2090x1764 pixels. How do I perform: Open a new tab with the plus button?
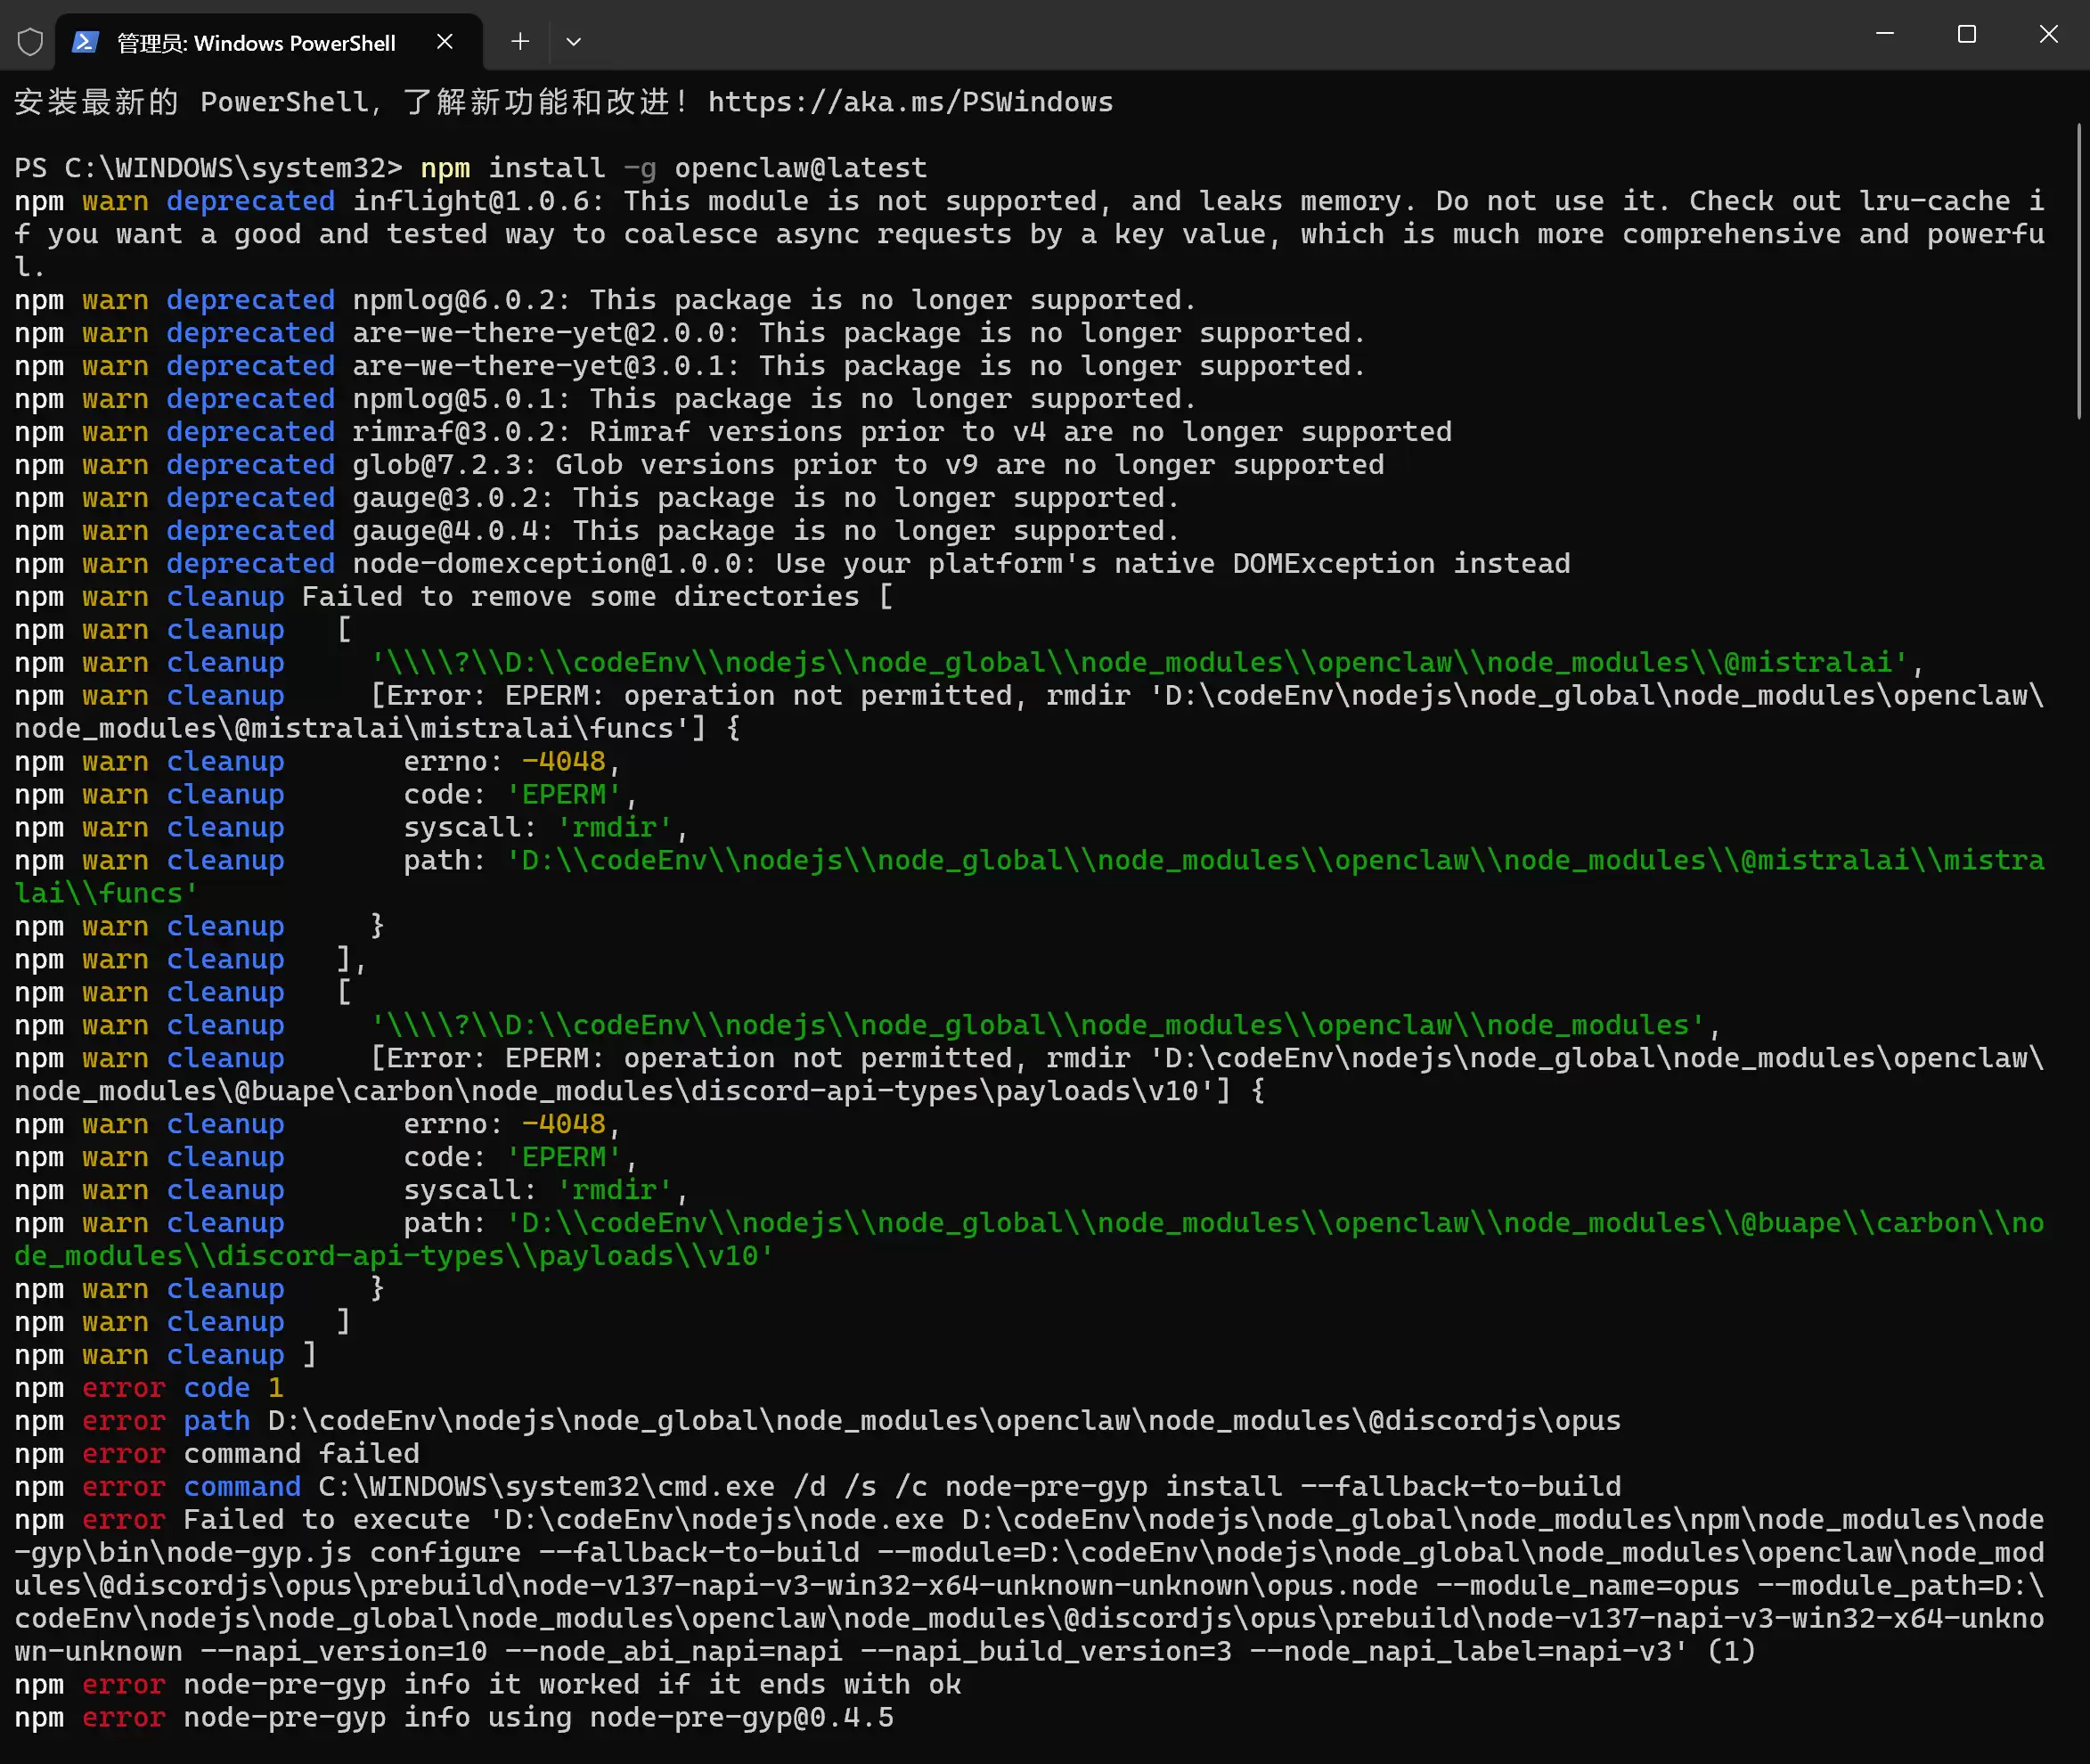pos(520,42)
